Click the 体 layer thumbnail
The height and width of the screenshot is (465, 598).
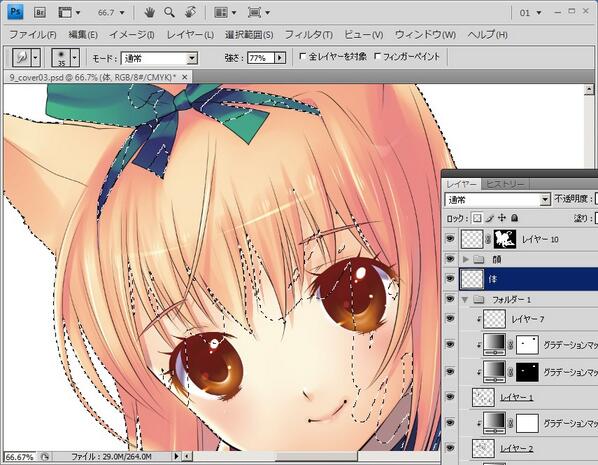(472, 279)
